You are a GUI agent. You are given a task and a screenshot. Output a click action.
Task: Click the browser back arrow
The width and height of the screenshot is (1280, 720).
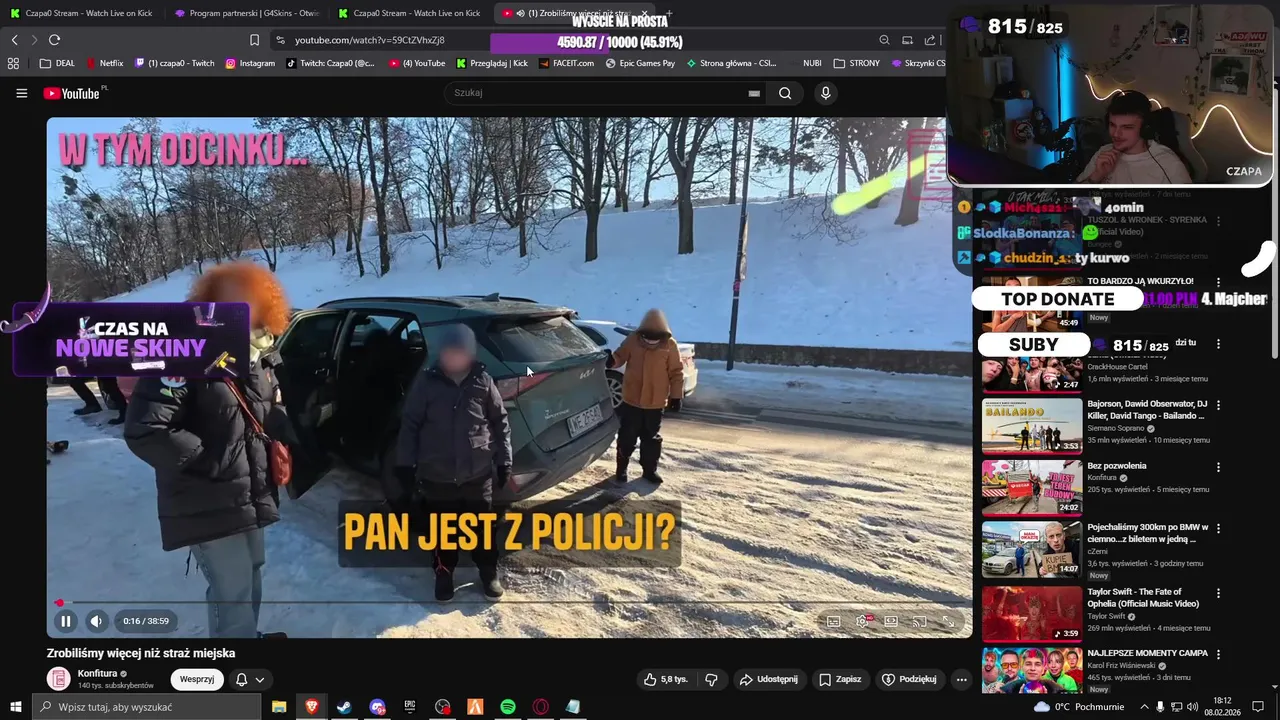[x=14, y=40]
